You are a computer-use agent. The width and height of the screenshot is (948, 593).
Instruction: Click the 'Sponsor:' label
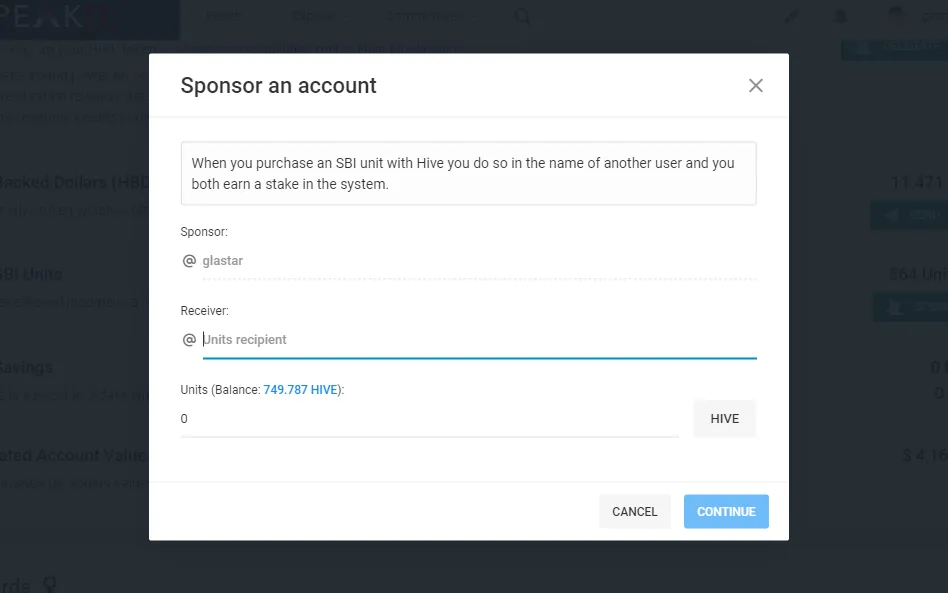click(204, 232)
